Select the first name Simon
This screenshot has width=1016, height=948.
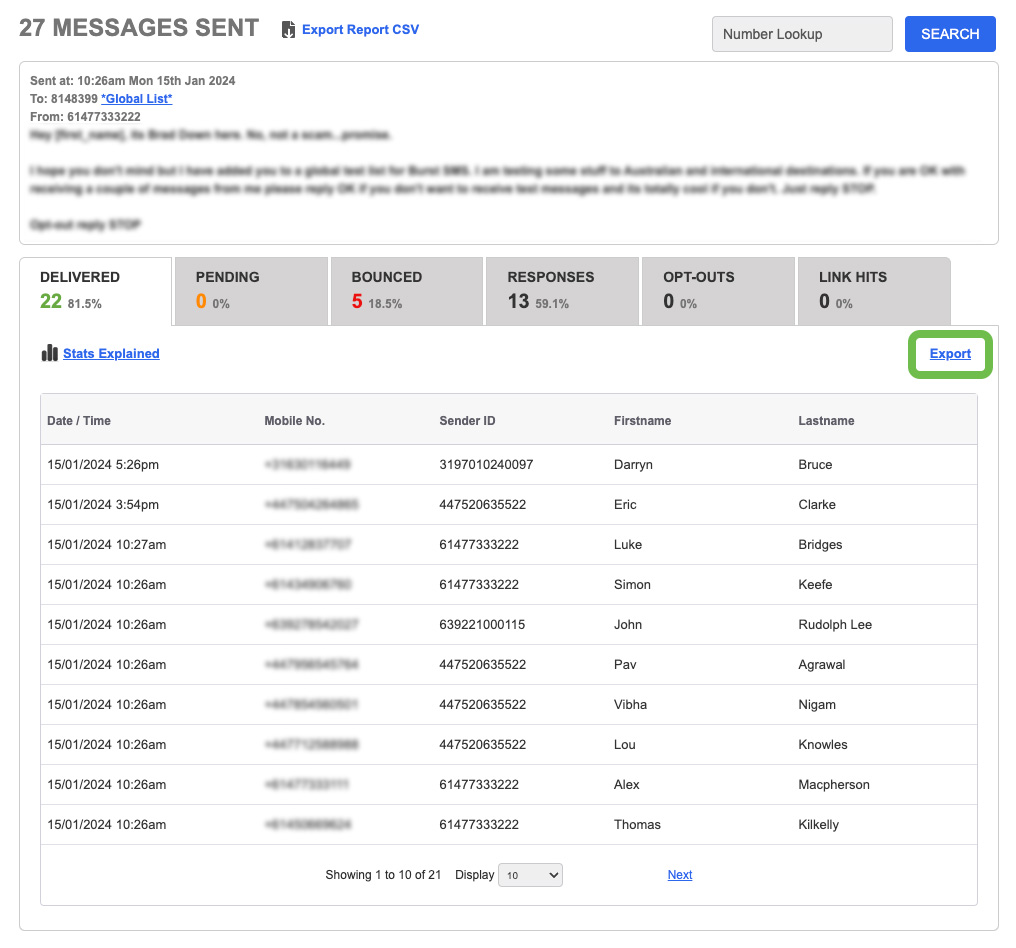pos(632,584)
